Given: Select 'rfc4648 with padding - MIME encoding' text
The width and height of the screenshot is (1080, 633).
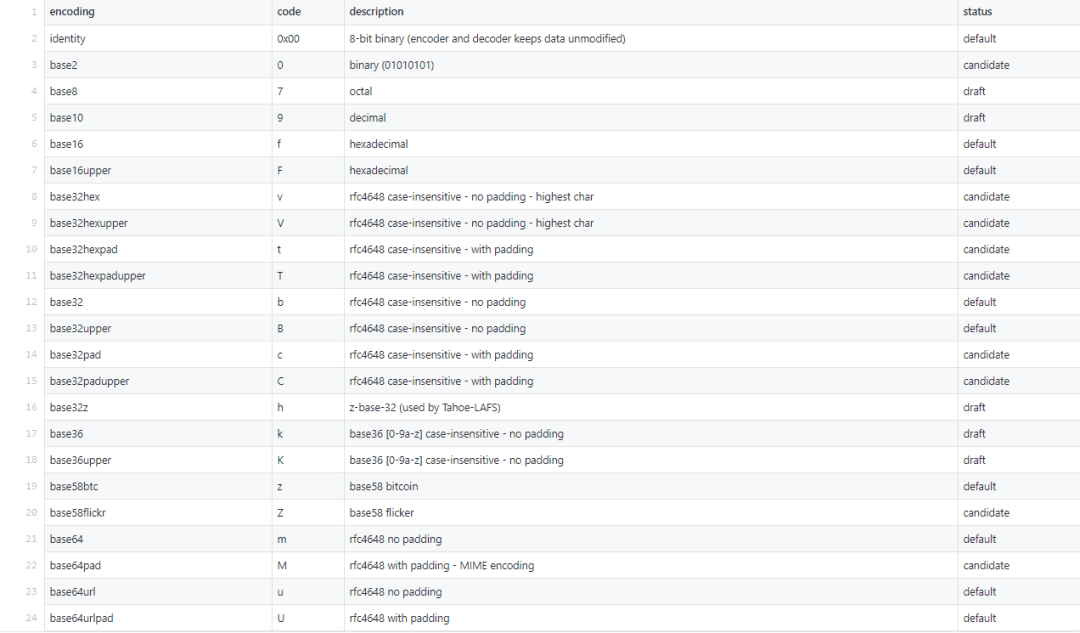Looking at the screenshot, I should point(442,565).
